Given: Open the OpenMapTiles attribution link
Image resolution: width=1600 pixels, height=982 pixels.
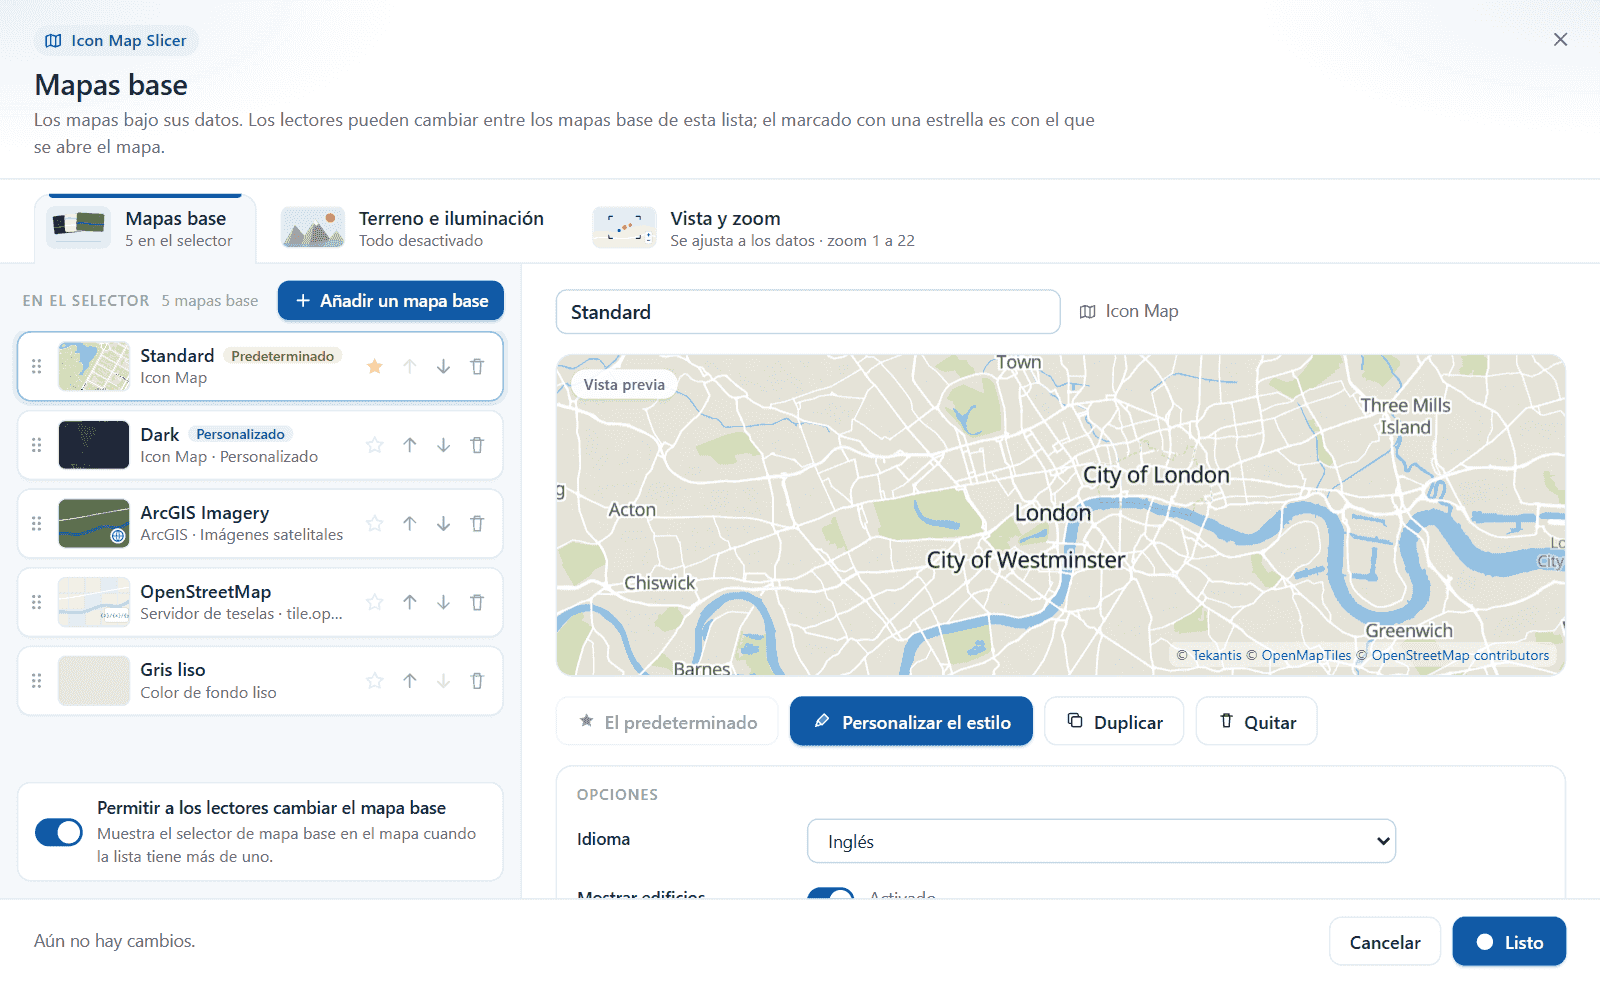Looking at the screenshot, I should (x=1306, y=656).
